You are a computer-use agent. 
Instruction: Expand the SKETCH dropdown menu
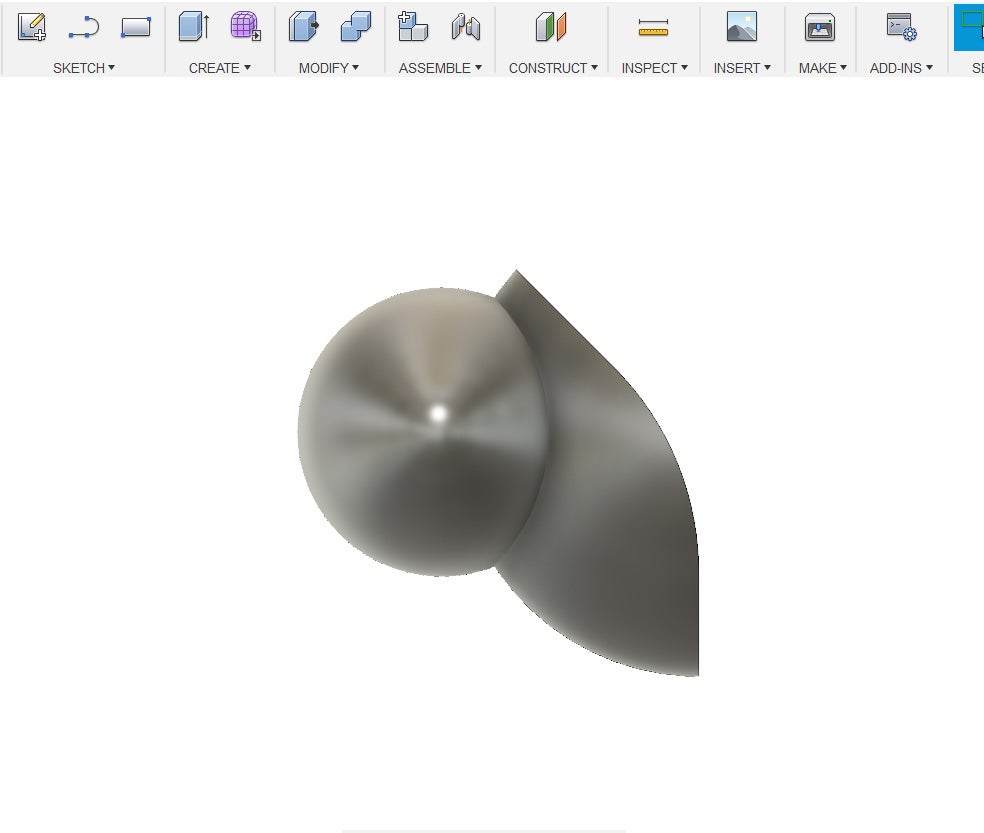[84, 68]
